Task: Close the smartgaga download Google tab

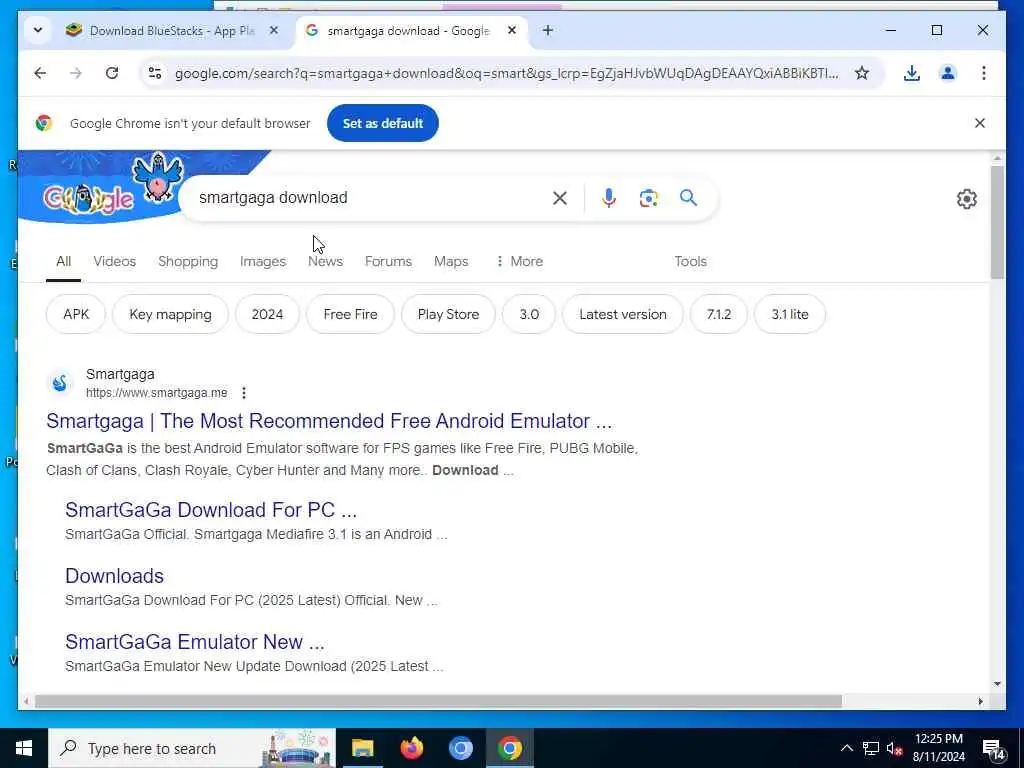Action: coord(512,31)
